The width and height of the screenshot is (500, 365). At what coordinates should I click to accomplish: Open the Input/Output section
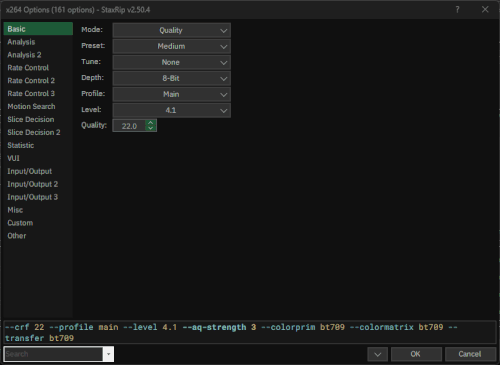coord(38,171)
